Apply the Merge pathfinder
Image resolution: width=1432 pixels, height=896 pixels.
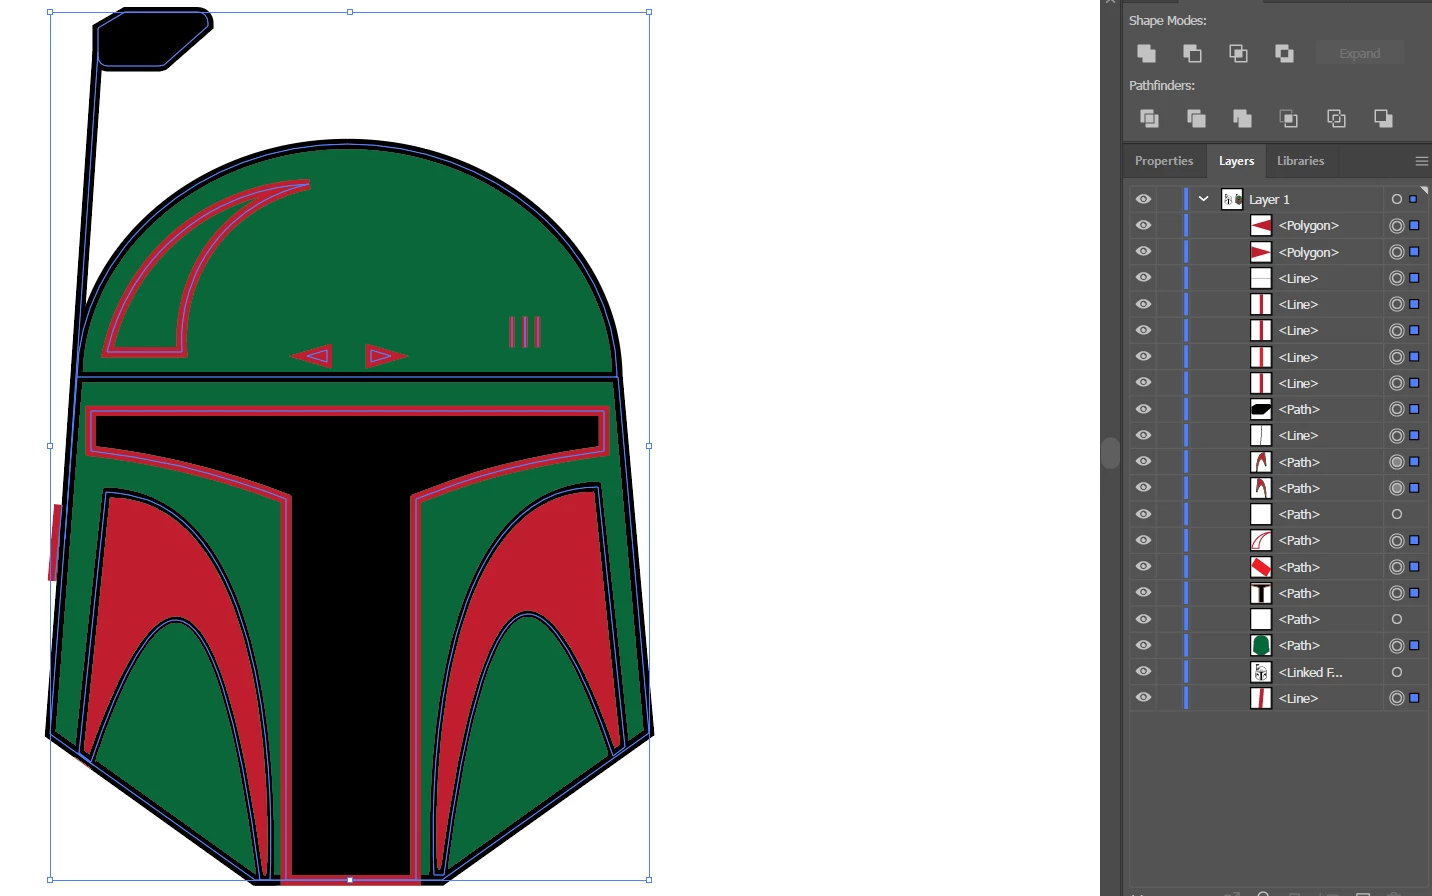pos(1242,118)
